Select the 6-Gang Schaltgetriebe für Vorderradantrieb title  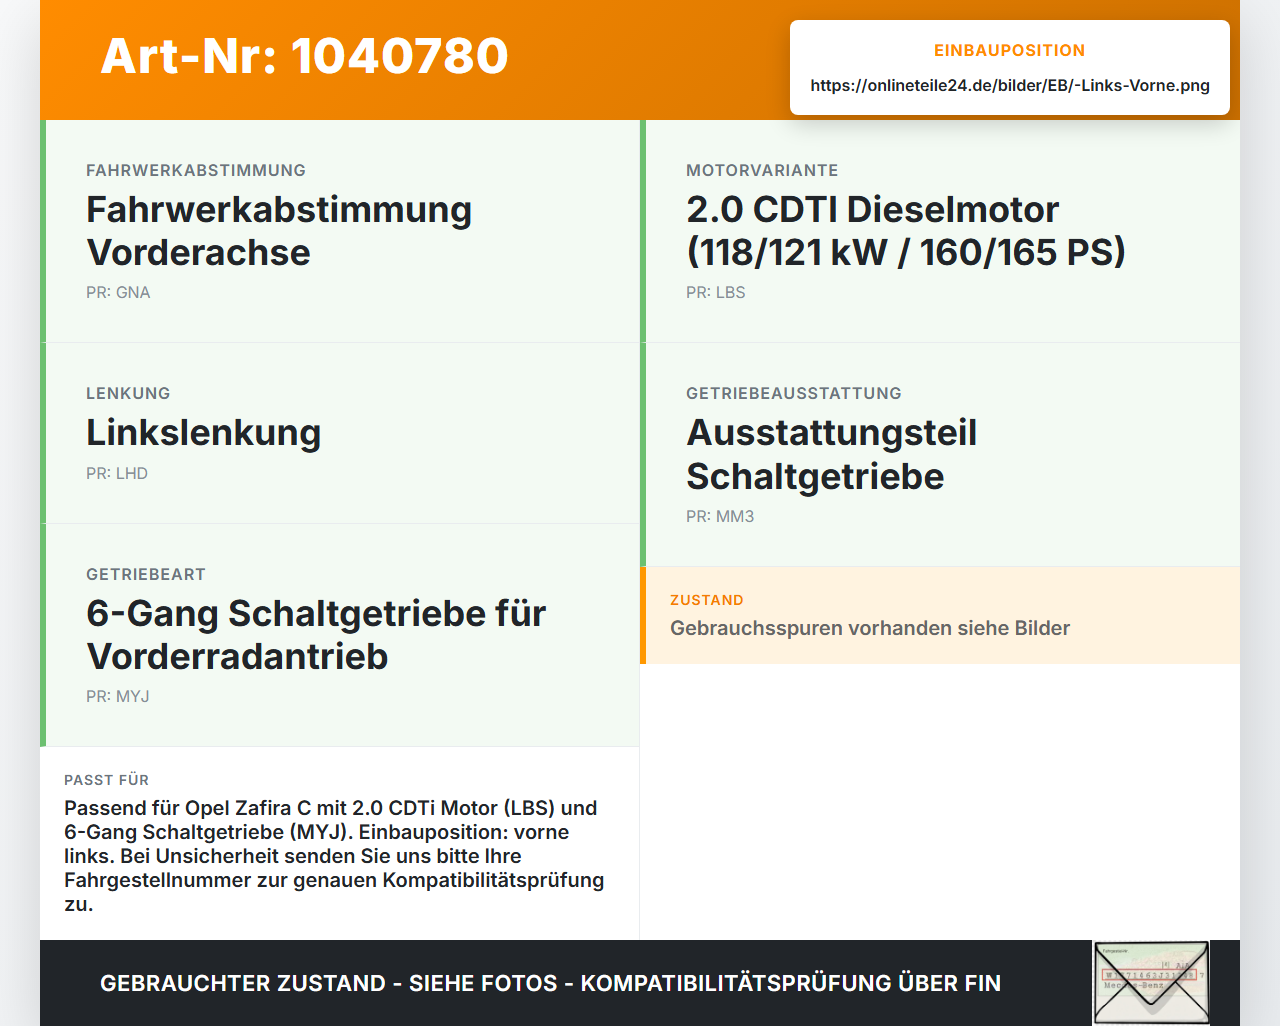click(x=316, y=635)
